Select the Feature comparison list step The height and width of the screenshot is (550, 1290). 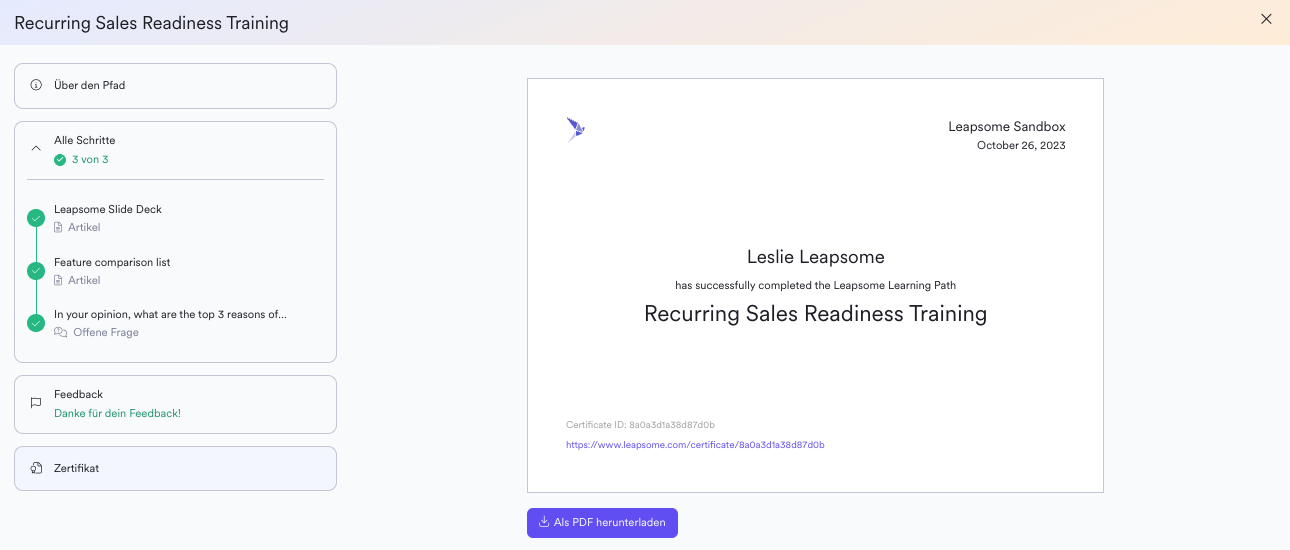tap(112, 263)
